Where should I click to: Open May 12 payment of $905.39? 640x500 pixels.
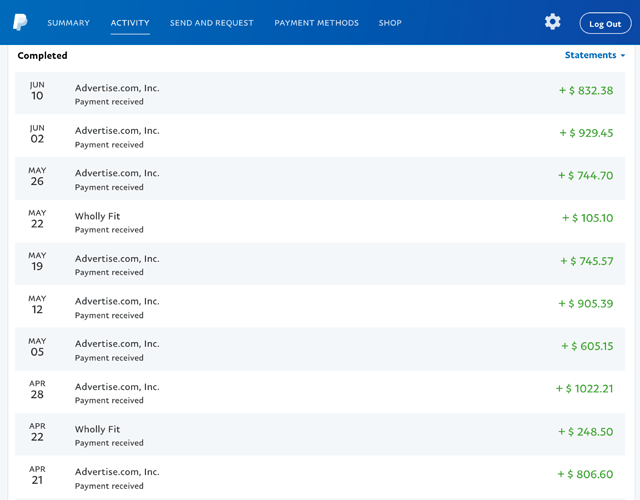coord(320,307)
